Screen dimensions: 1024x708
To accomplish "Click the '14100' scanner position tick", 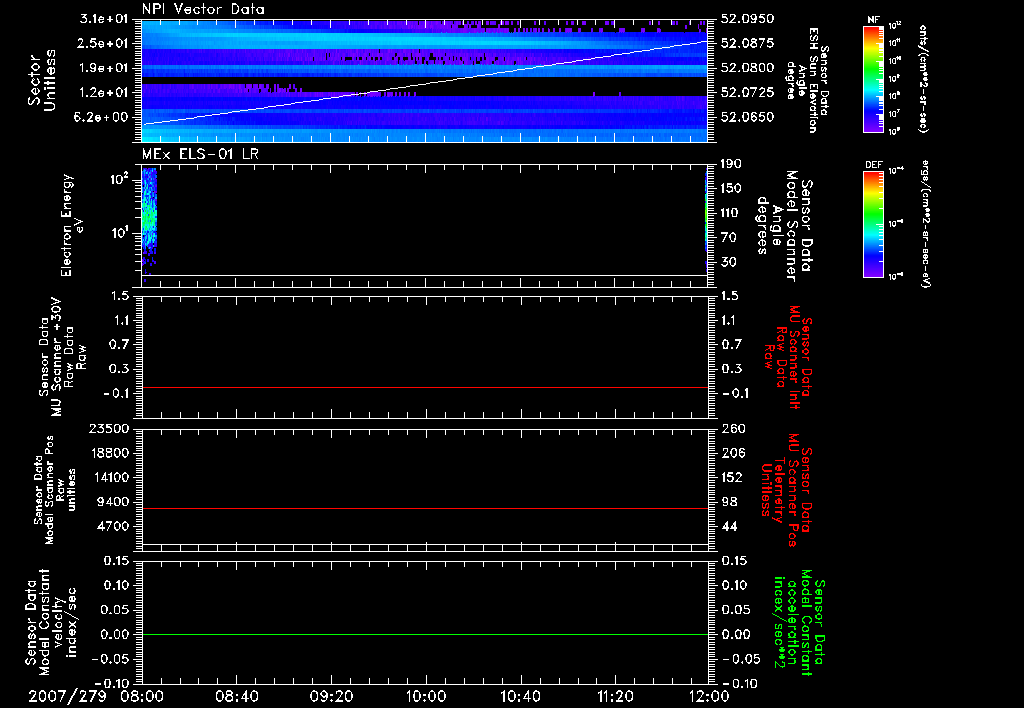I will click(x=108, y=477).
